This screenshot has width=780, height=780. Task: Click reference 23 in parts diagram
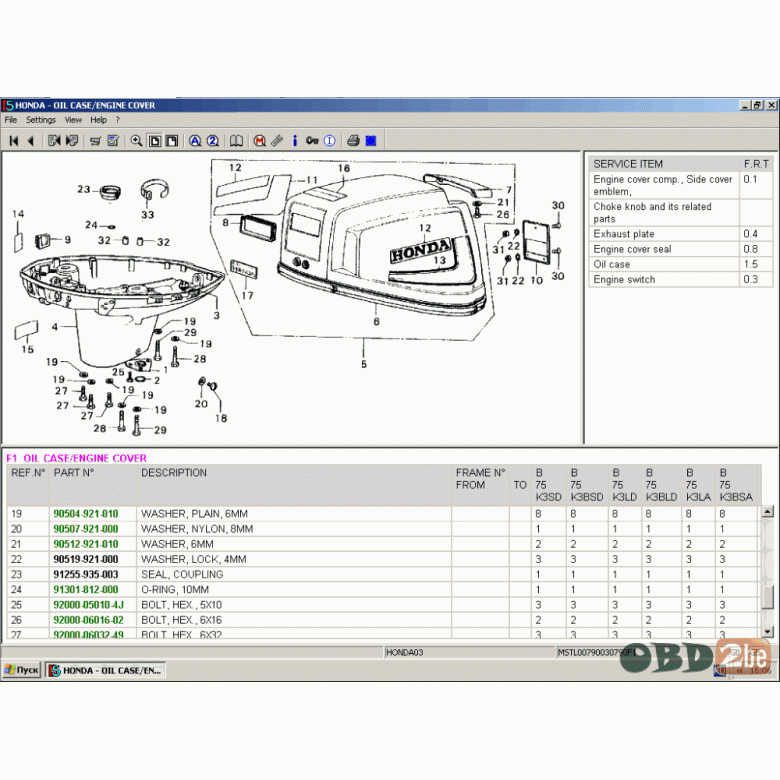pos(84,189)
